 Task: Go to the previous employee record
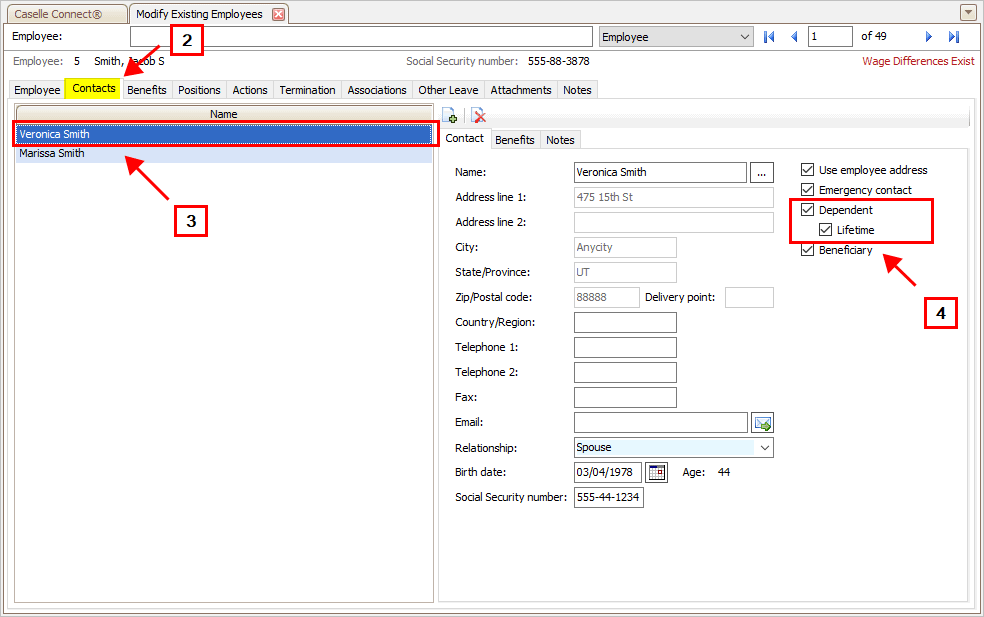(x=794, y=37)
